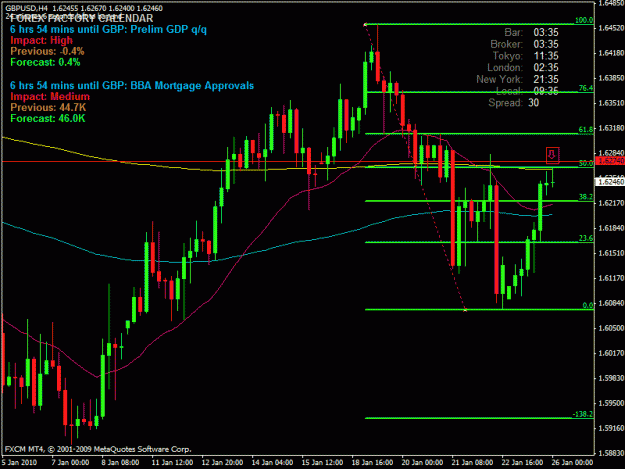Click the 100.0 Fibonacci level label
The width and height of the screenshot is (625, 469).
[584, 20]
